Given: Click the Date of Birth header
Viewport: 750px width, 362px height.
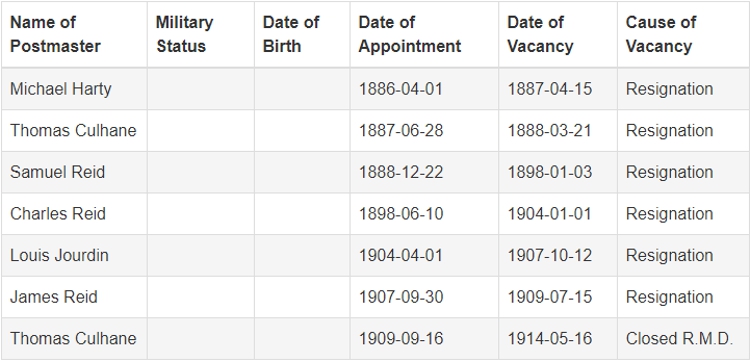Looking at the screenshot, I should [x=302, y=34].
